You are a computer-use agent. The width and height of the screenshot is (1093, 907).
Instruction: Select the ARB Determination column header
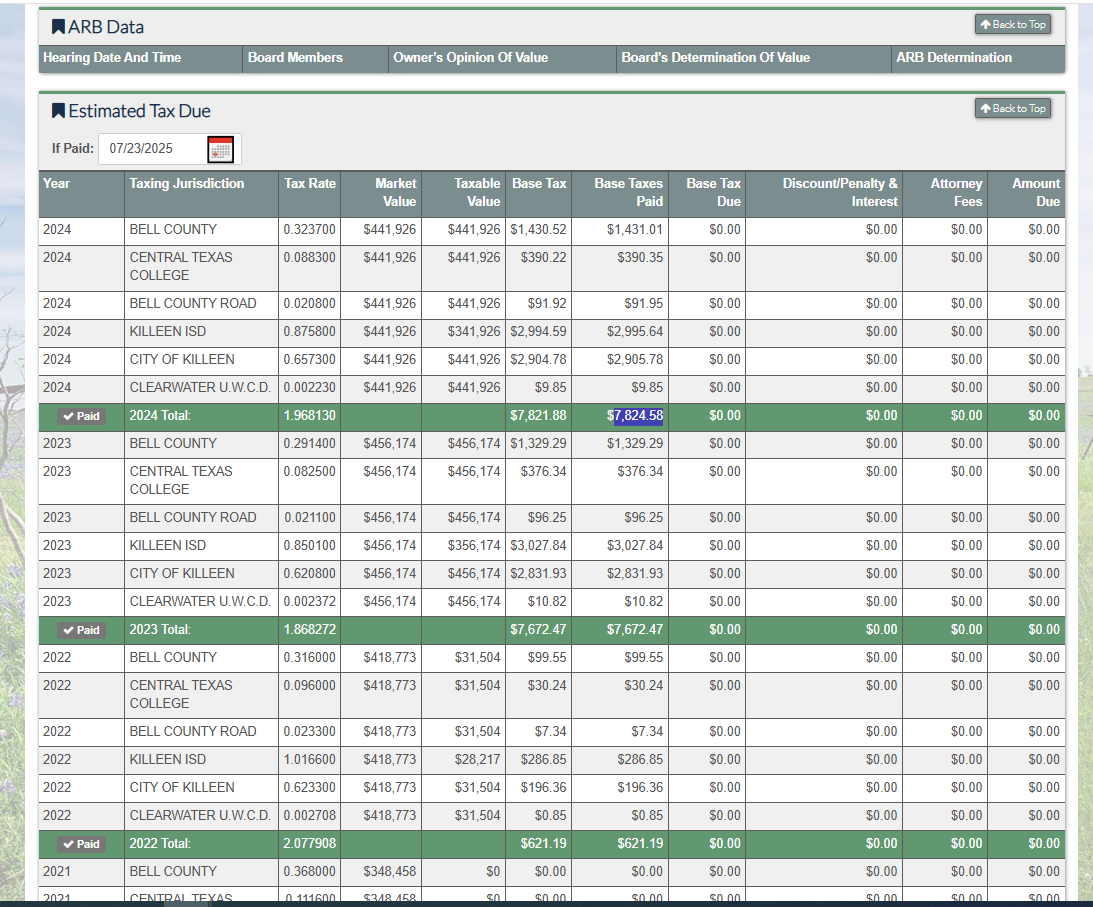954,58
